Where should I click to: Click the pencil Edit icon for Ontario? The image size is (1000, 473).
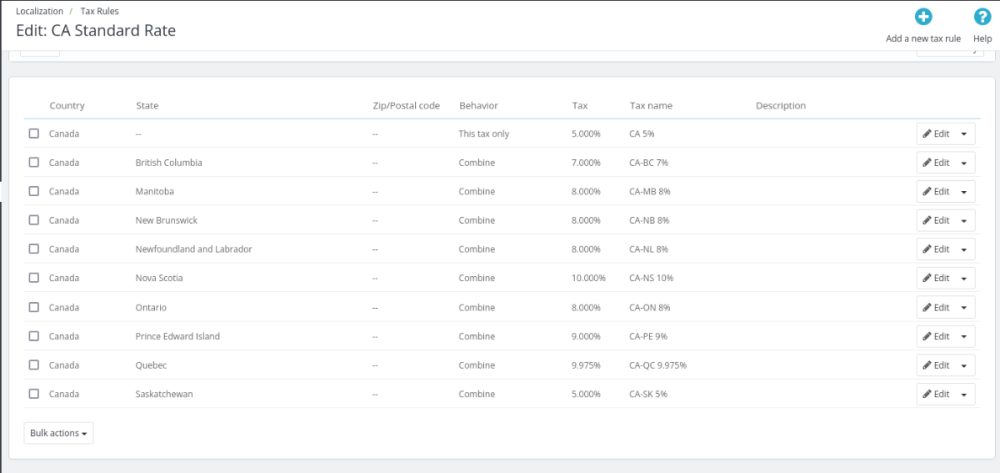coord(927,308)
